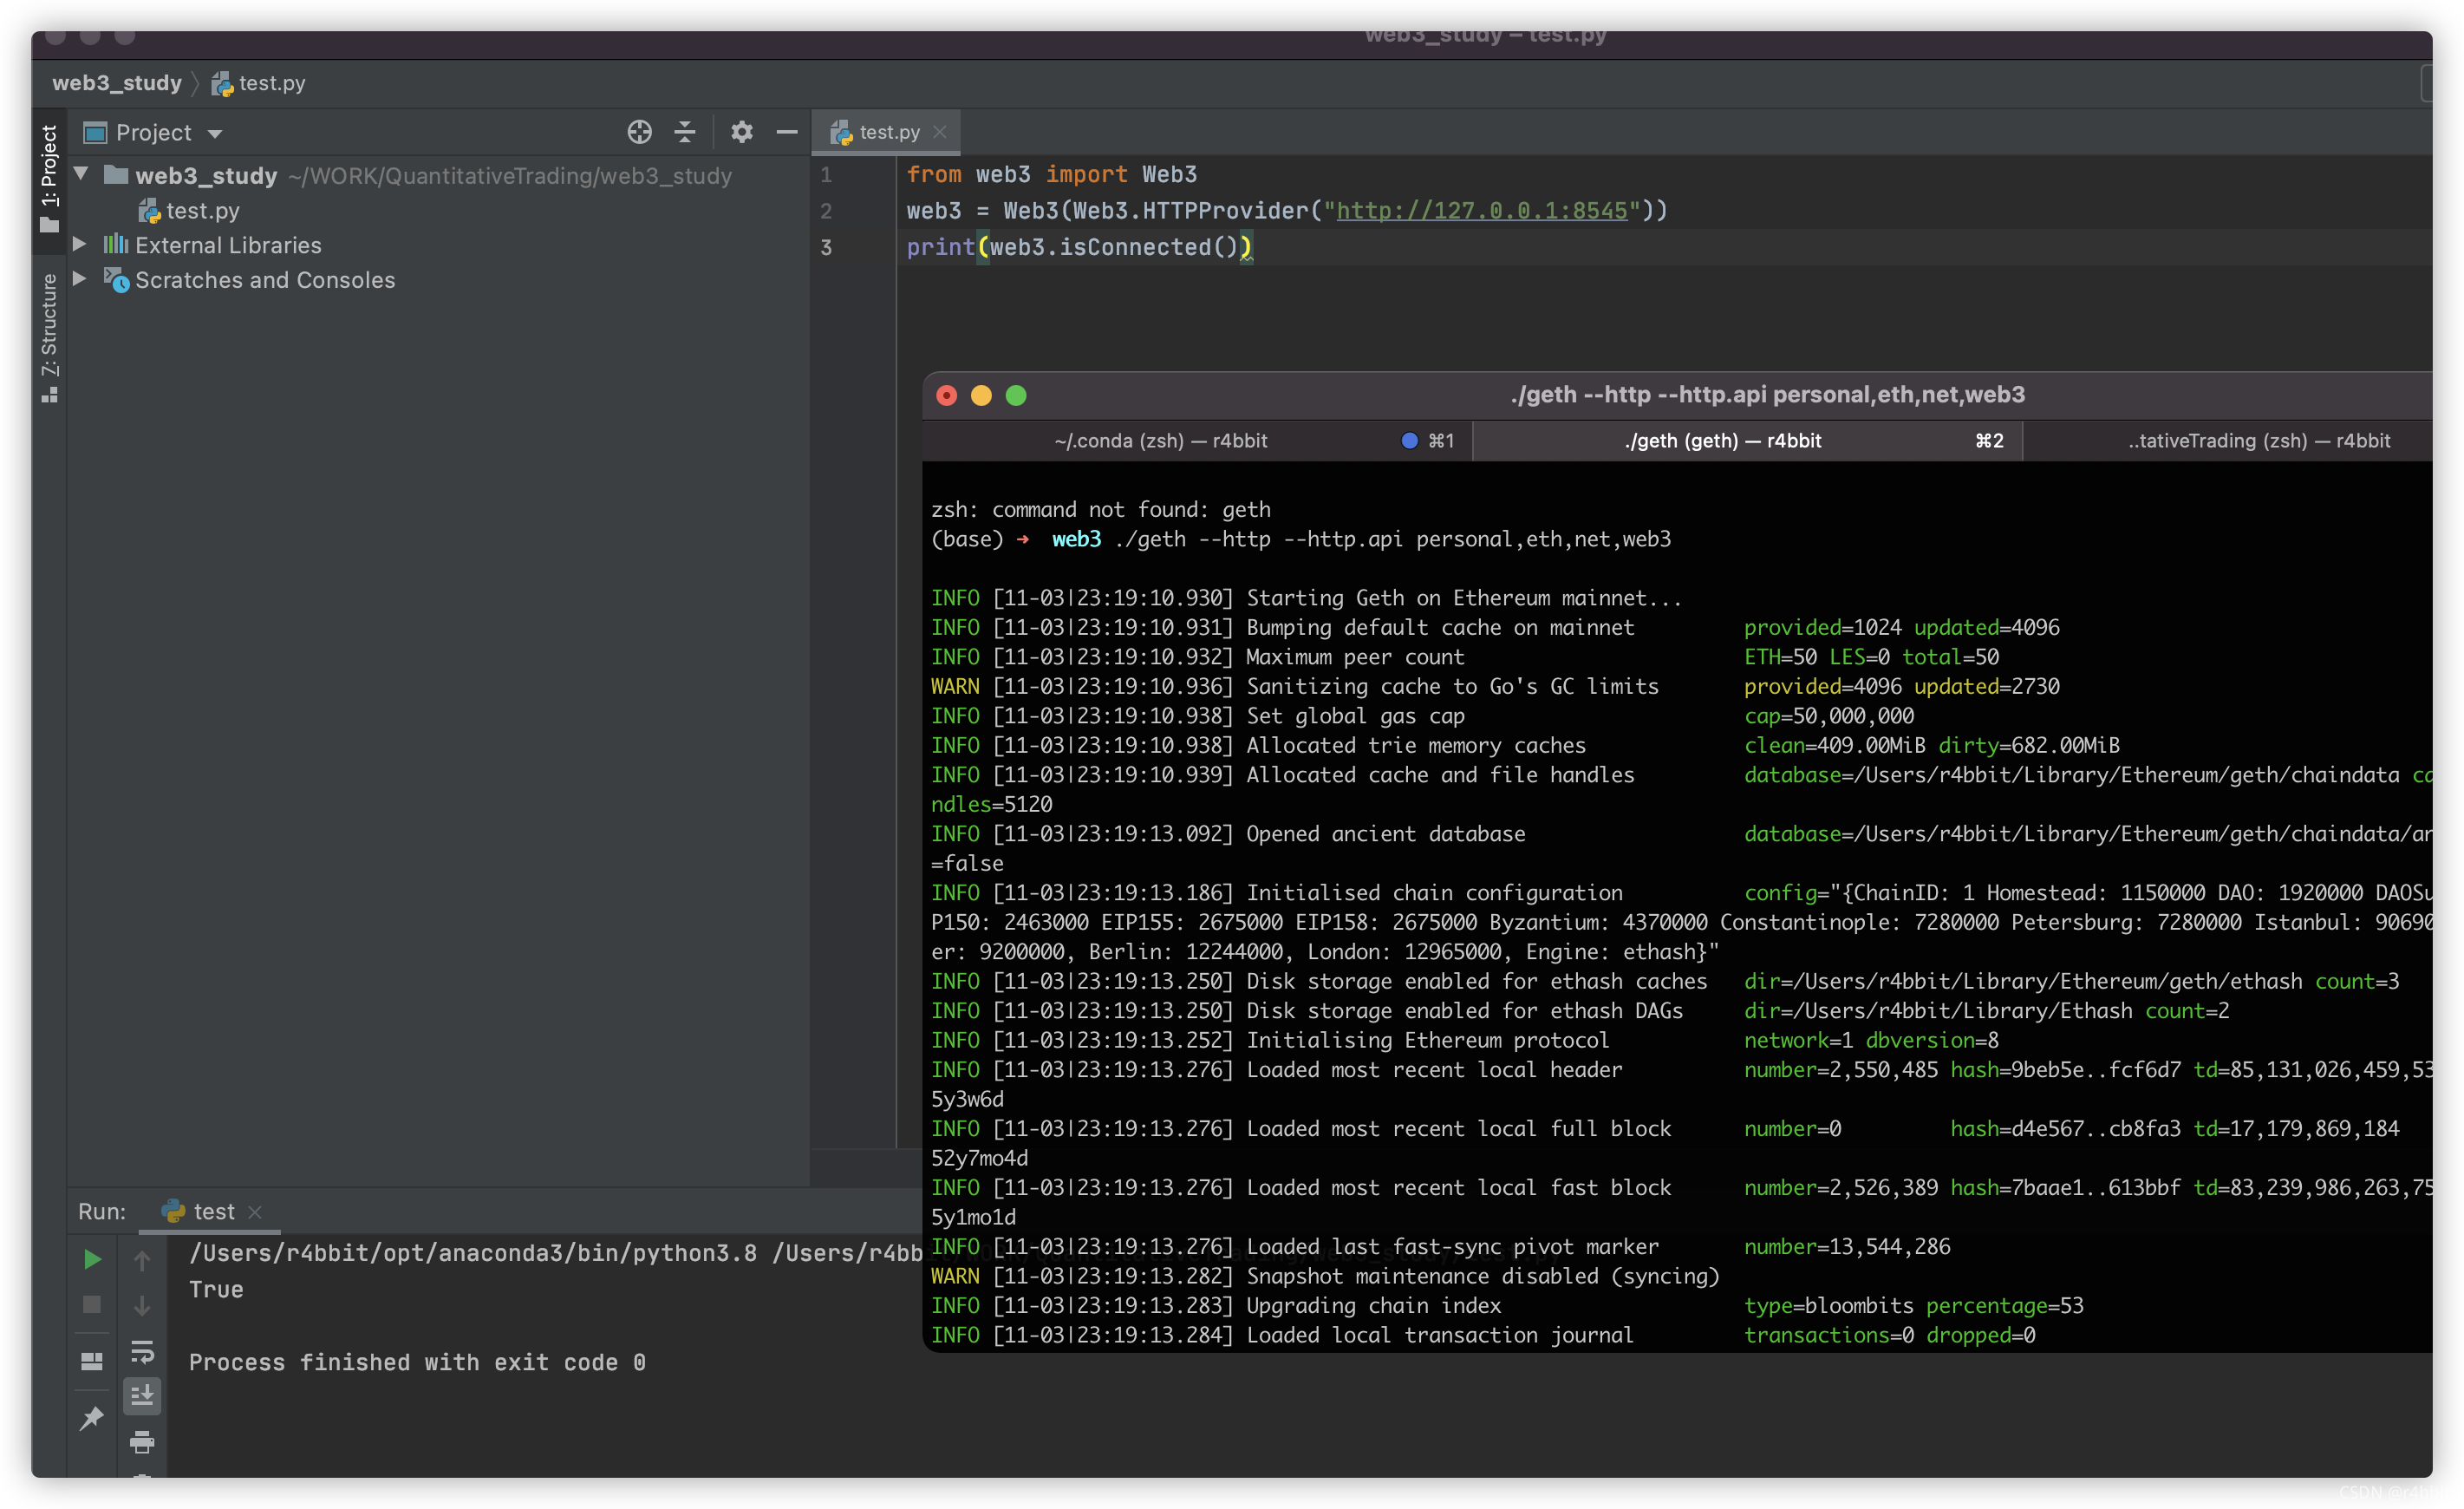Switch to ~/.conda zsh terminal tab
This screenshot has width=2464, height=1509.
click(1160, 441)
